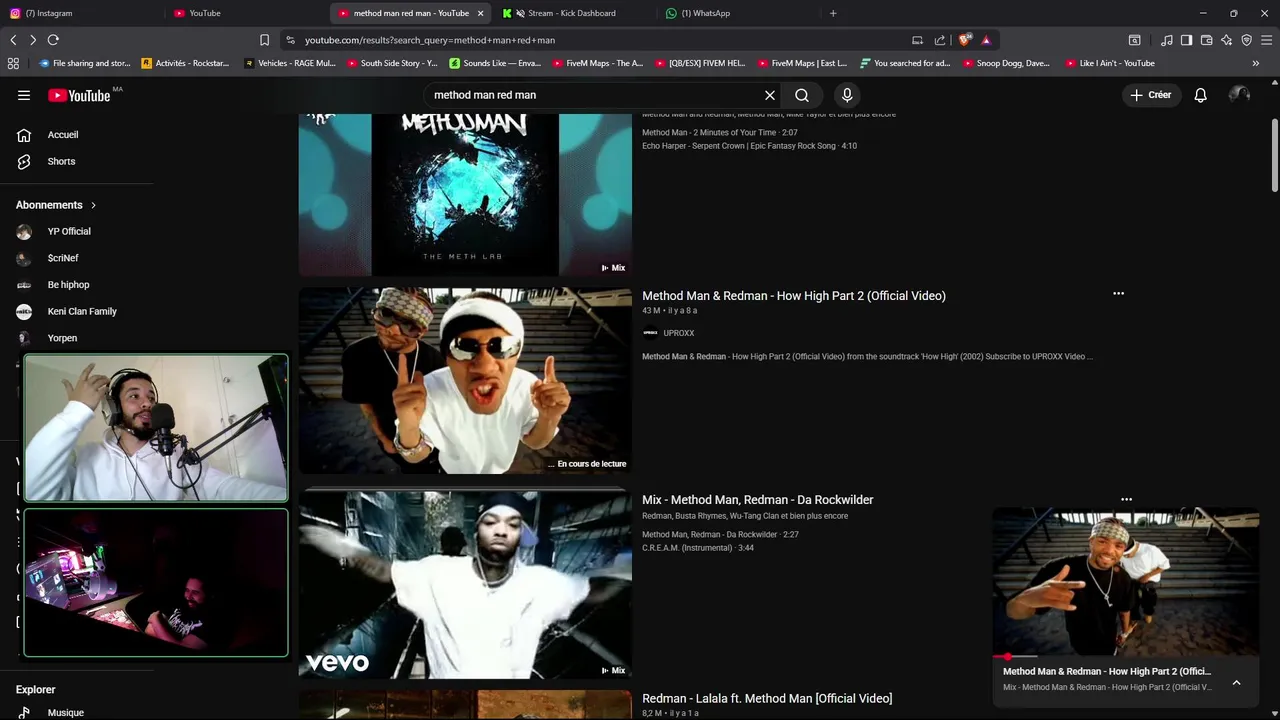This screenshot has width=1280, height=720.
Task: Toggle the browser sidebar panel icon
Action: [x=1186, y=40]
